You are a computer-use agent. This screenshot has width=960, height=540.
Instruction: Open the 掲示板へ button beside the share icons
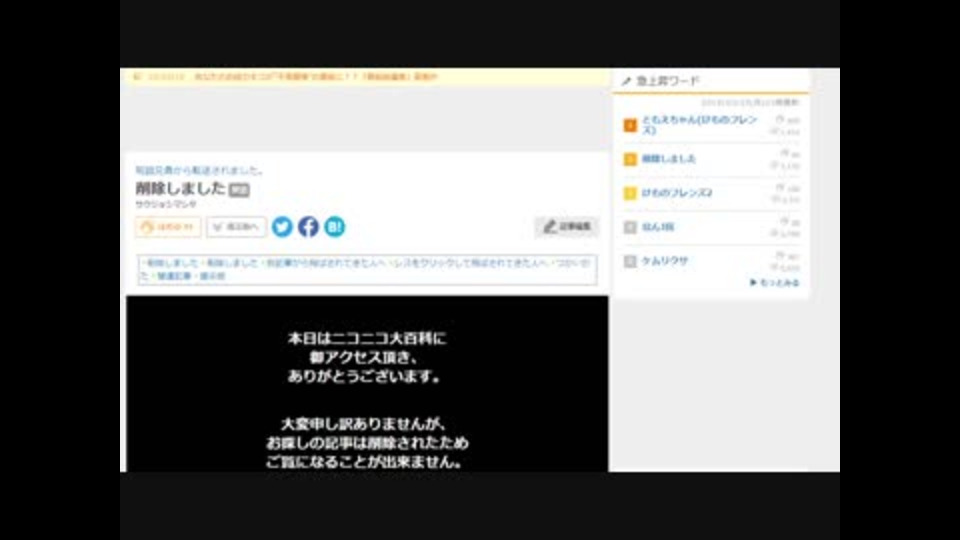(236, 227)
